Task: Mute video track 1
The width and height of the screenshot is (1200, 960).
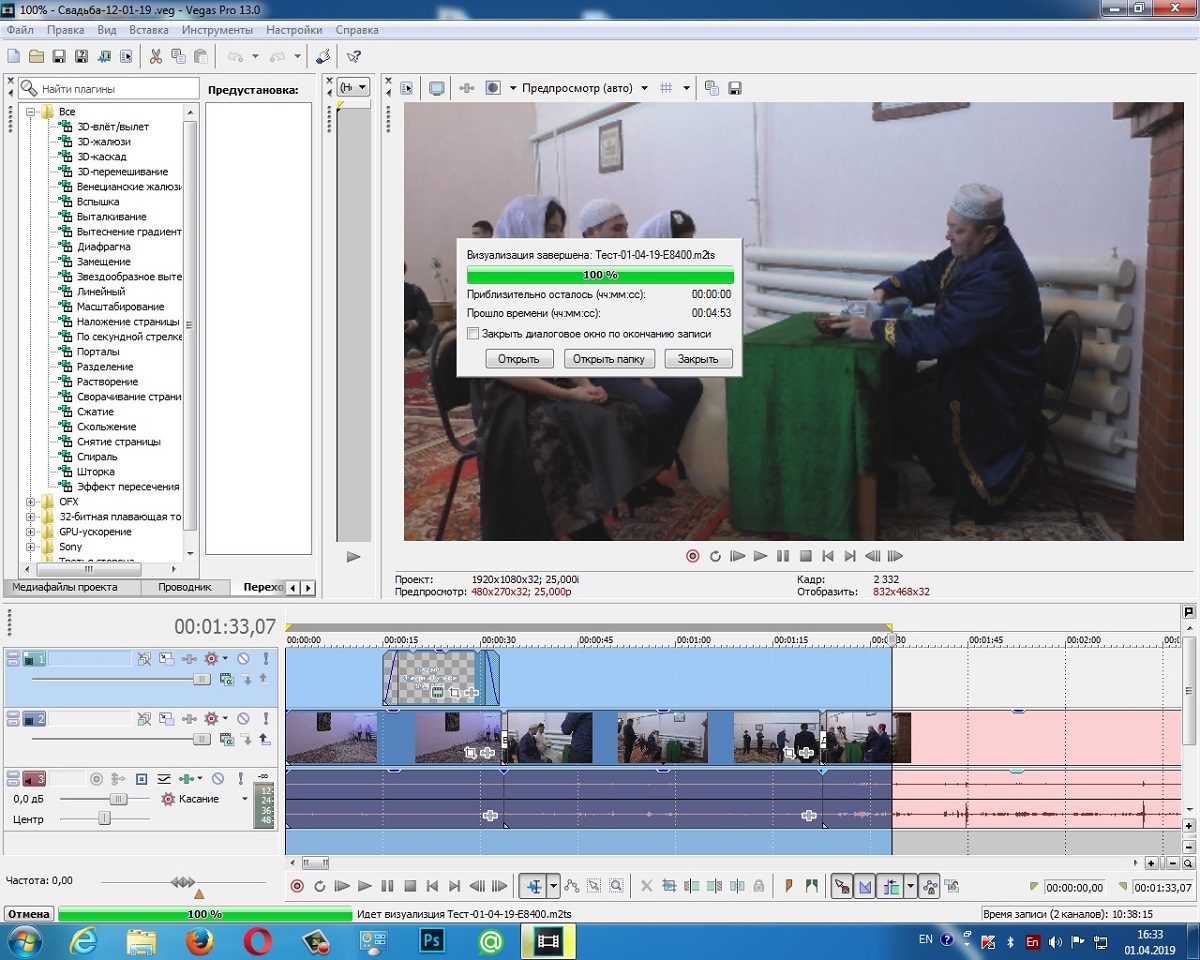Action: pyautogui.click(x=243, y=659)
